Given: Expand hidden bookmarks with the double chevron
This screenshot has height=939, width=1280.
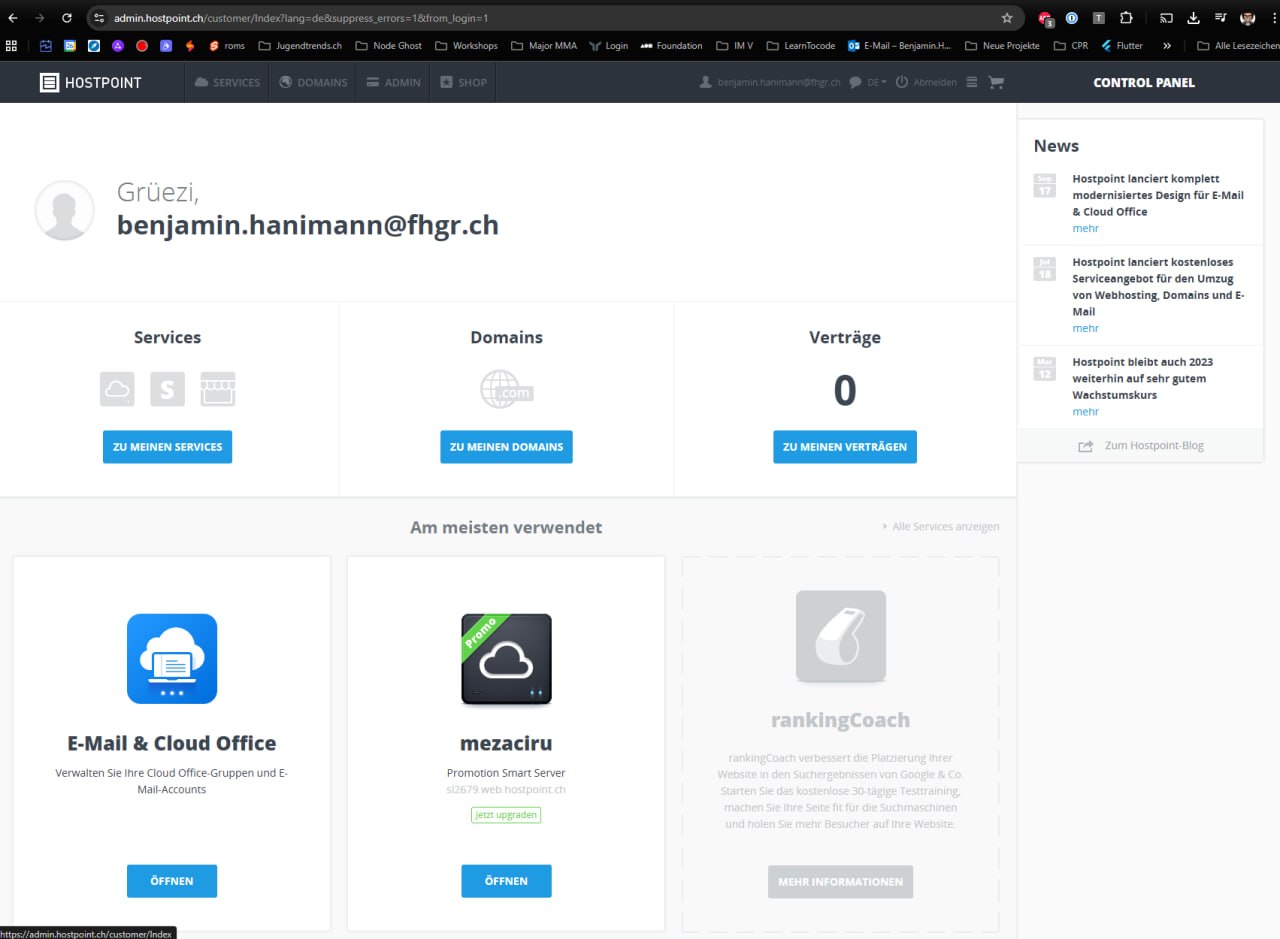Looking at the screenshot, I should [1166, 46].
